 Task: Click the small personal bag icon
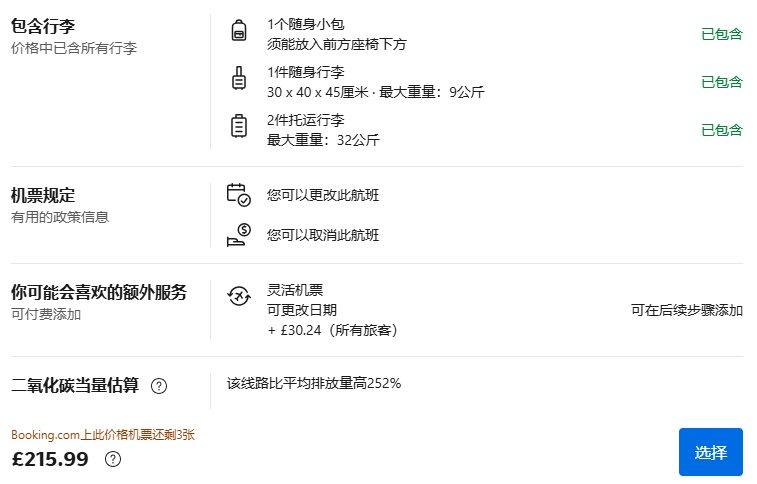[x=239, y=30]
